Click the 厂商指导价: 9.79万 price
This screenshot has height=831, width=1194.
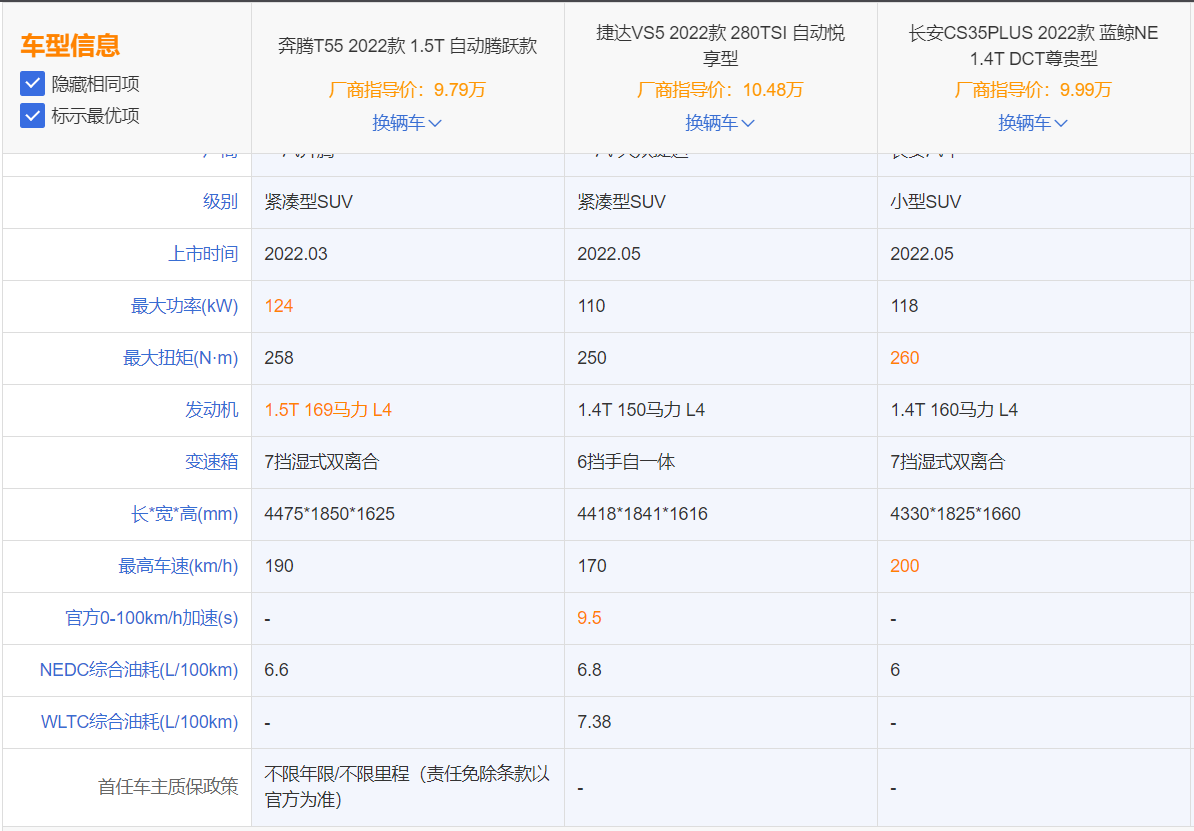[x=407, y=90]
